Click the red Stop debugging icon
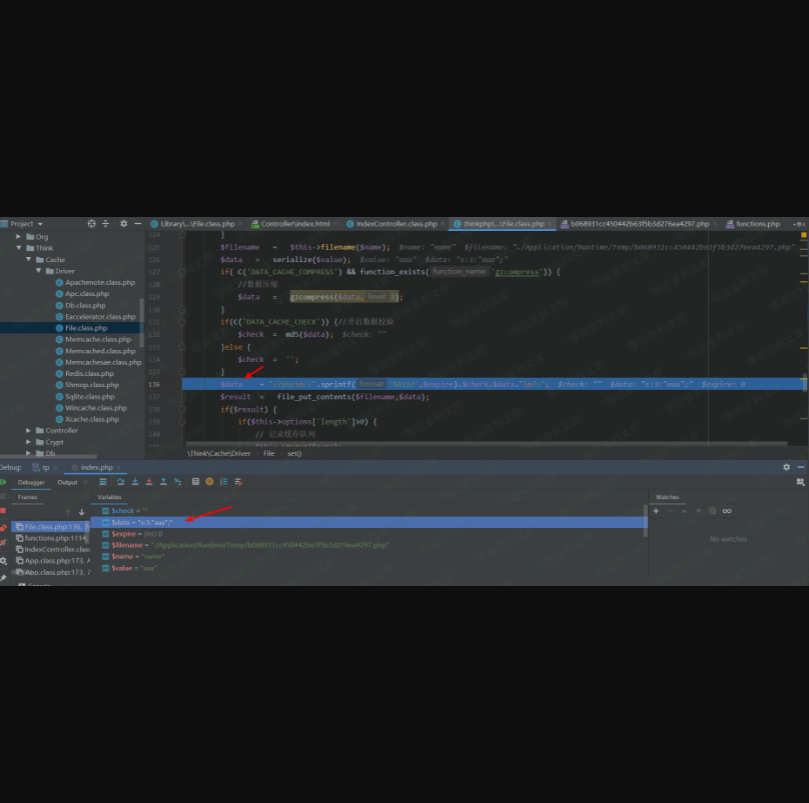The image size is (809, 803). 3,511
